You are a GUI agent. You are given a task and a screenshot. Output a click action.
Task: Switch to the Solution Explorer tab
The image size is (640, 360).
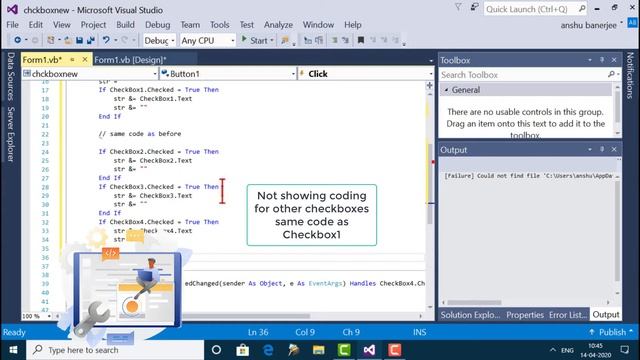(x=470, y=315)
